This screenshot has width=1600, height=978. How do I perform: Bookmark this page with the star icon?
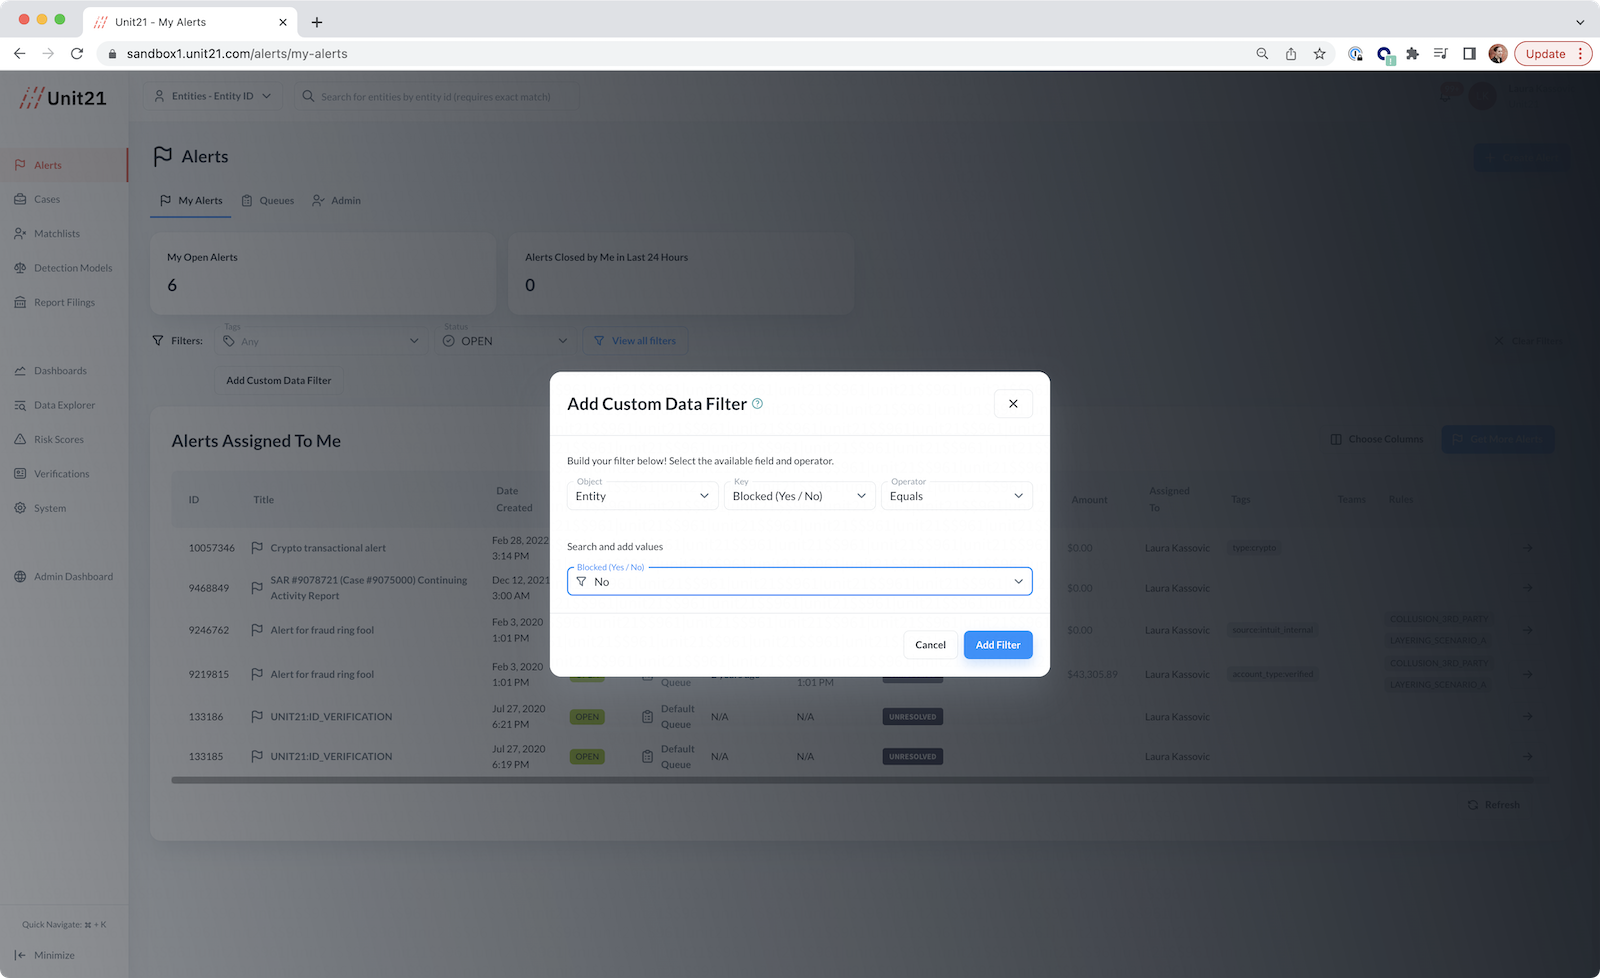(x=1320, y=54)
